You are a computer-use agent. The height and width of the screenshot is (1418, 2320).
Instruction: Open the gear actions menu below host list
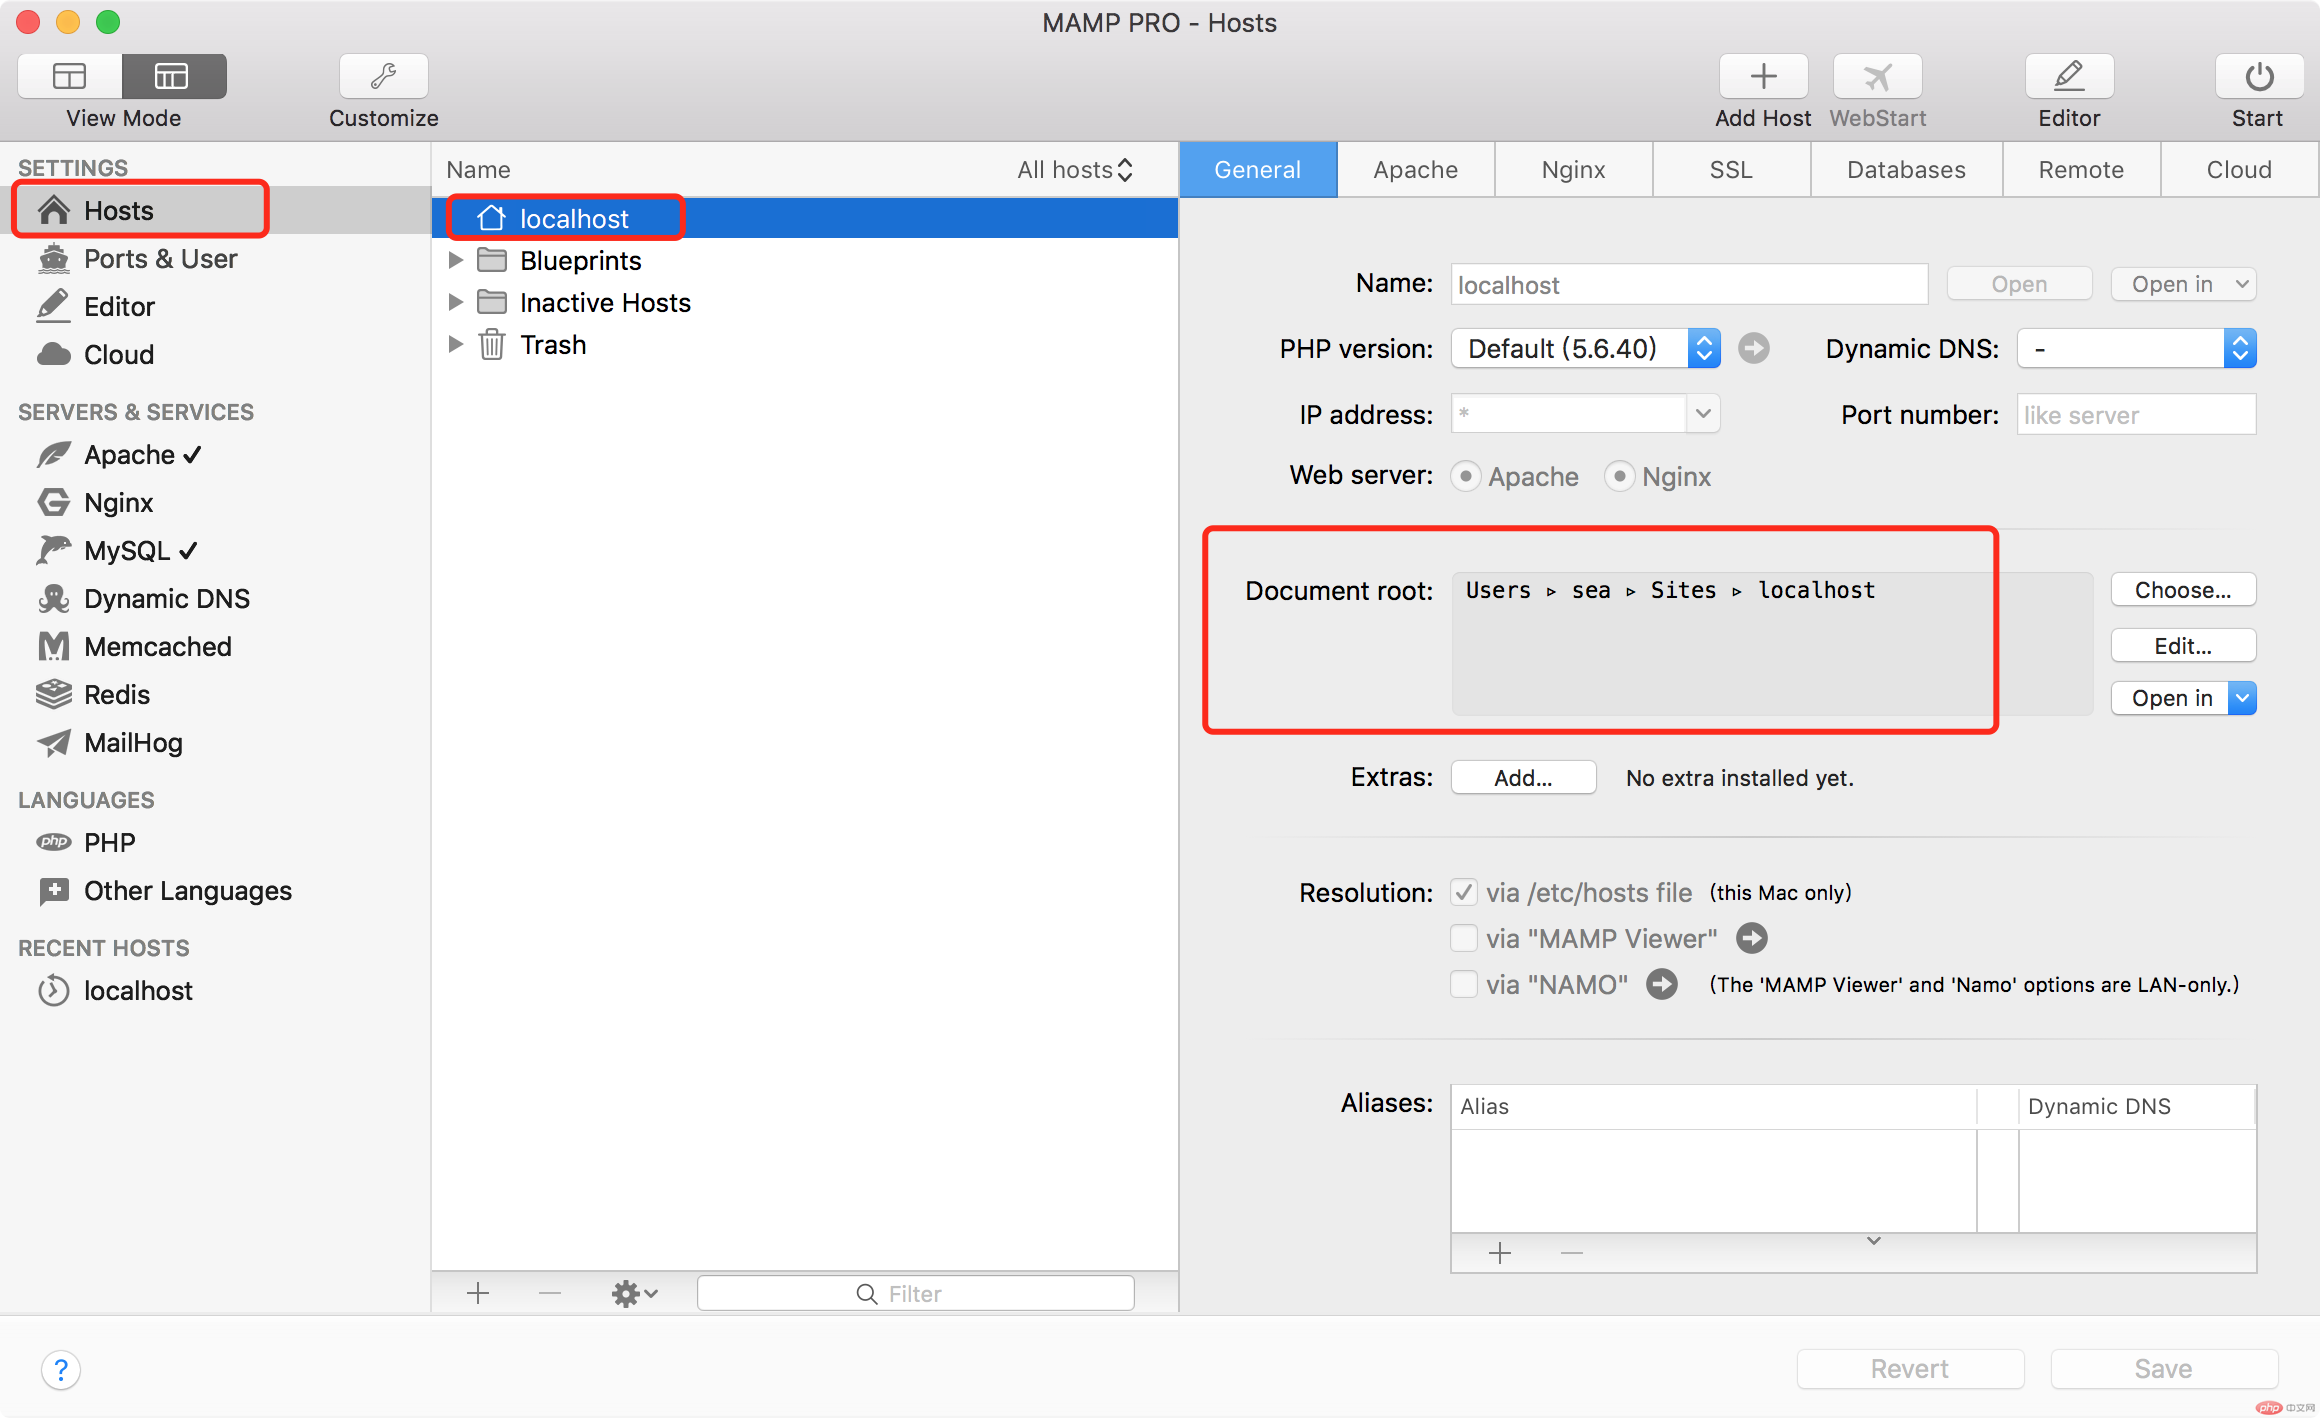pyautogui.click(x=634, y=1293)
